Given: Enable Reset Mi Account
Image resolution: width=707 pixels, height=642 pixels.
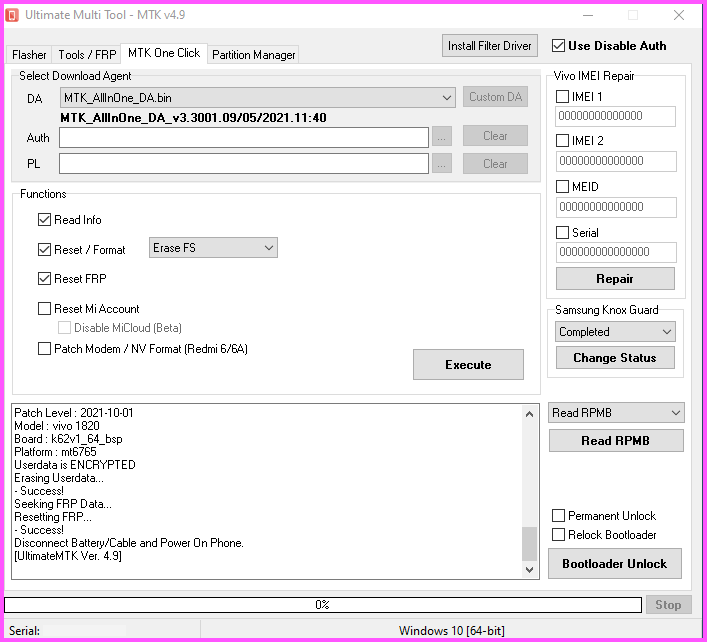Looking at the screenshot, I should [x=44, y=309].
